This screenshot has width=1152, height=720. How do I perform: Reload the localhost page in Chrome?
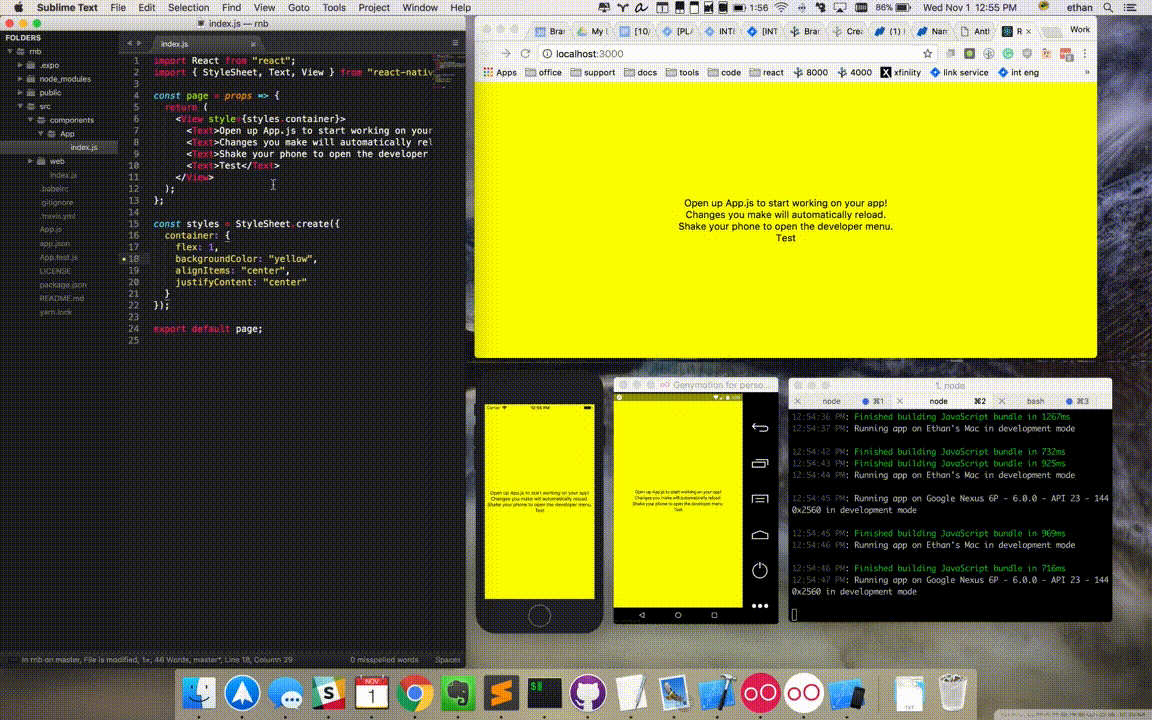tap(525, 54)
